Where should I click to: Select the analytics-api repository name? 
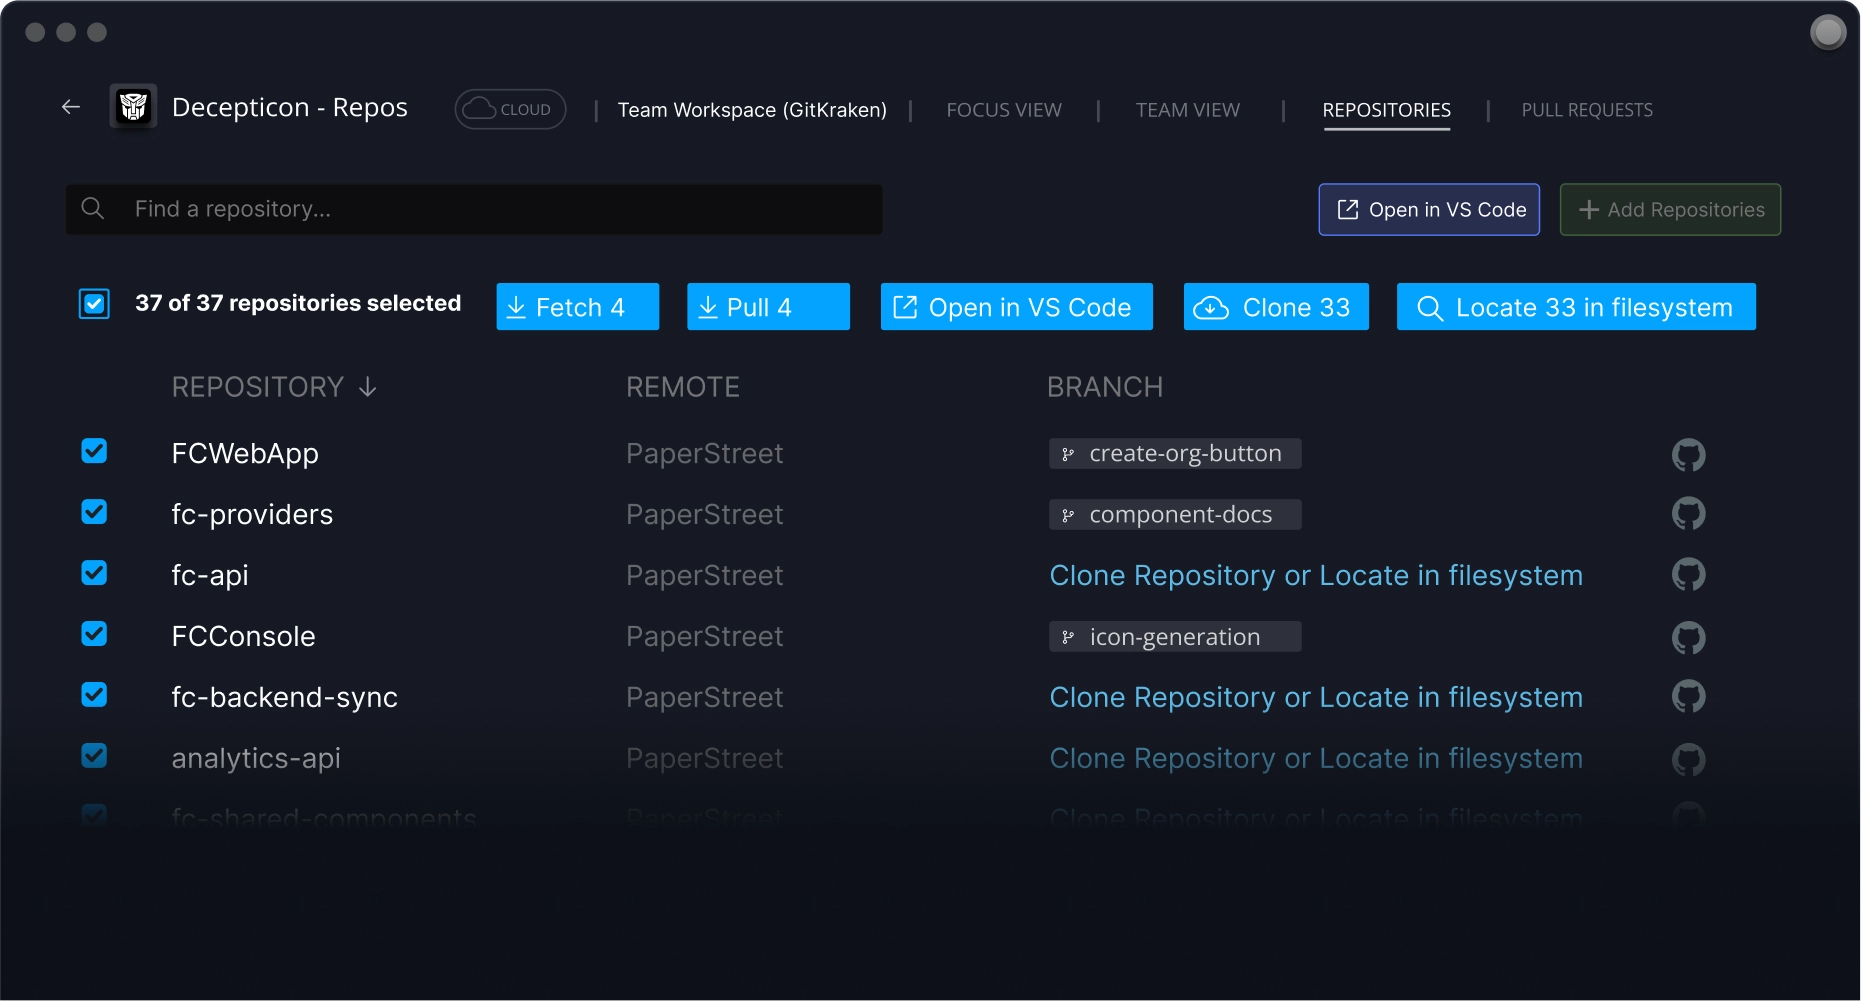click(x=256, y=759)
